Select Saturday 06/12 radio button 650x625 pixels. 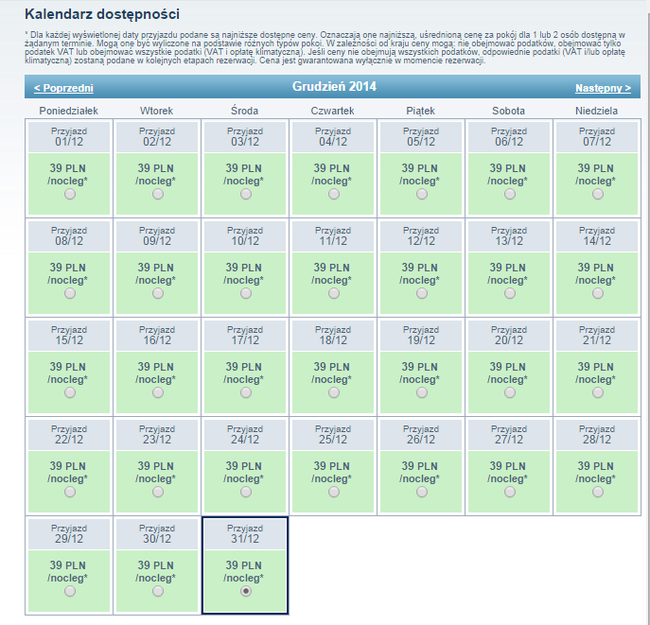[509, 194]
